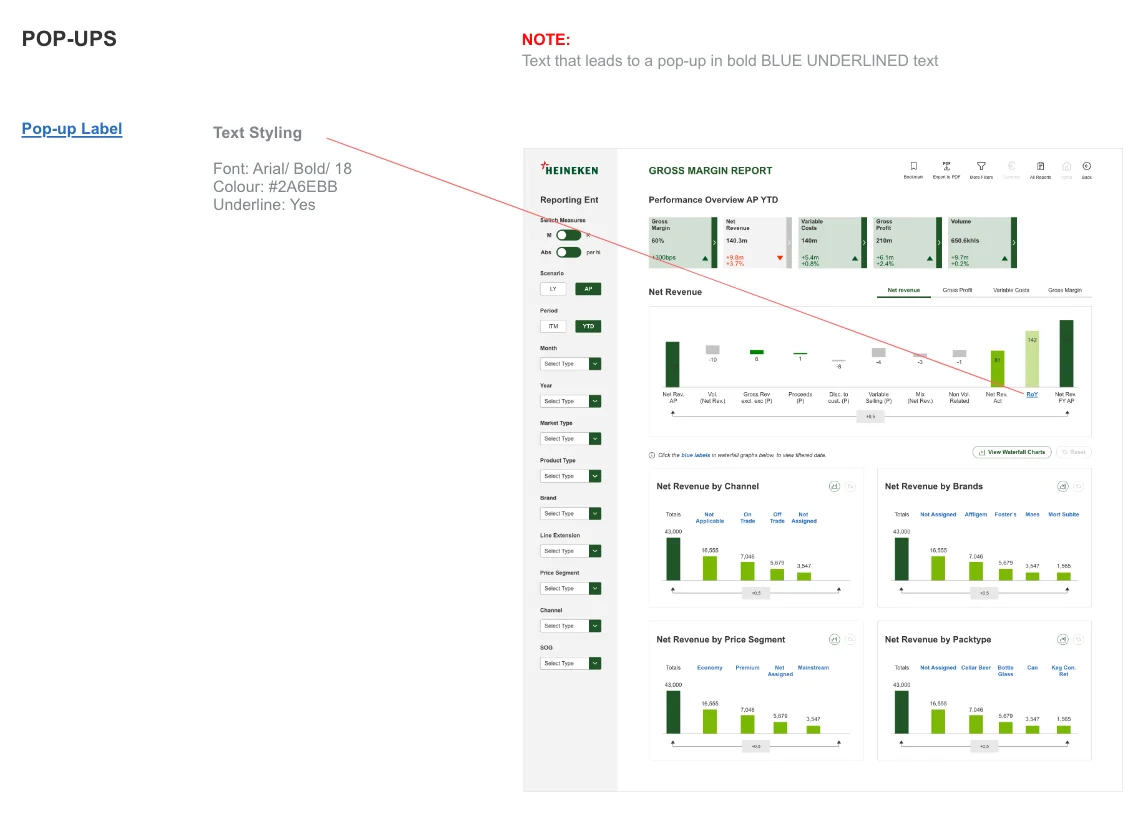Click reset icon on Net Revenue by Brands card
Viewport: 1148px width, 814px height.
tap(1078, 486)
